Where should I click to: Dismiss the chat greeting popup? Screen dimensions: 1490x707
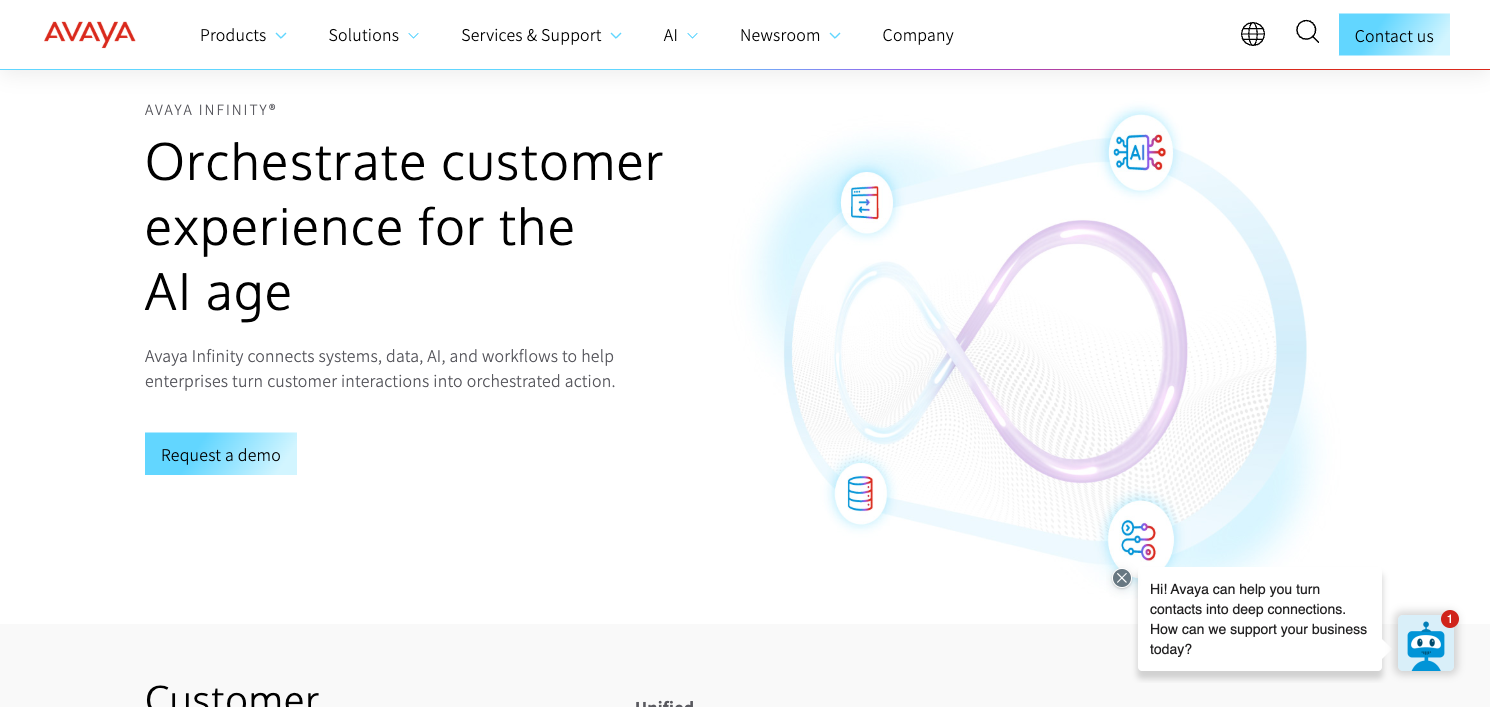point(1122,578)
